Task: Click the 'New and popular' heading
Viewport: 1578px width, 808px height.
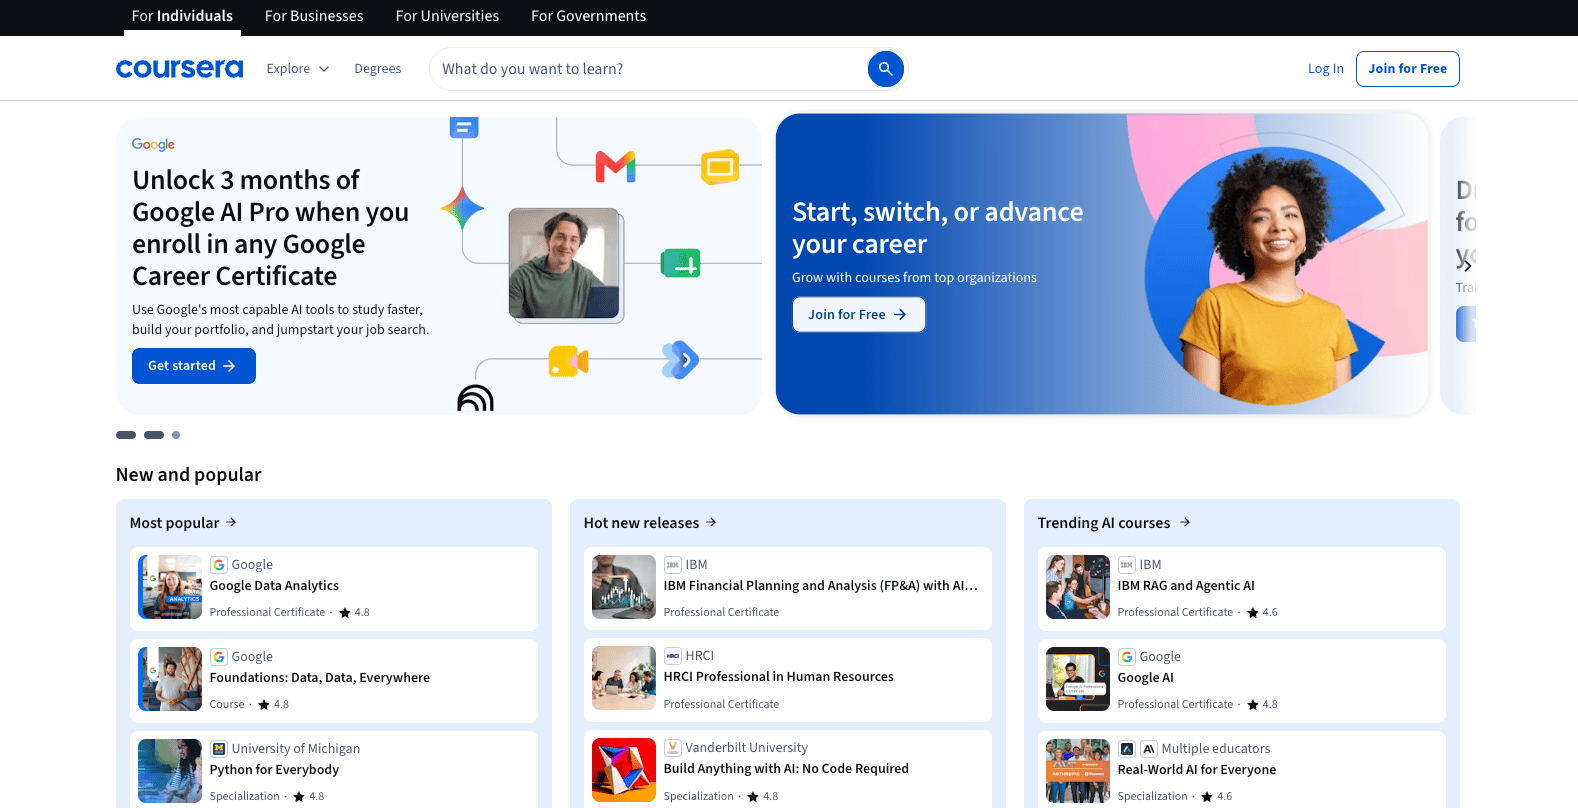Action: coord(188,475)
